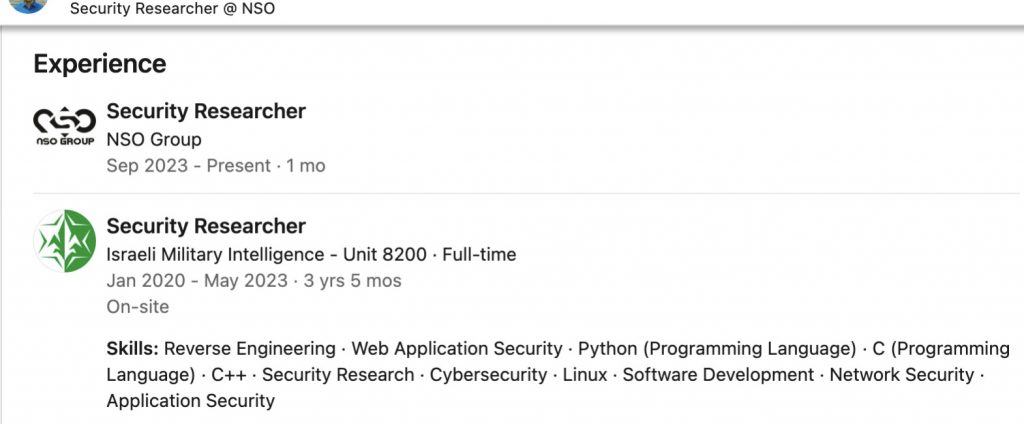
Task: Click the Software Development skill
Action: [x=717, y=375]
